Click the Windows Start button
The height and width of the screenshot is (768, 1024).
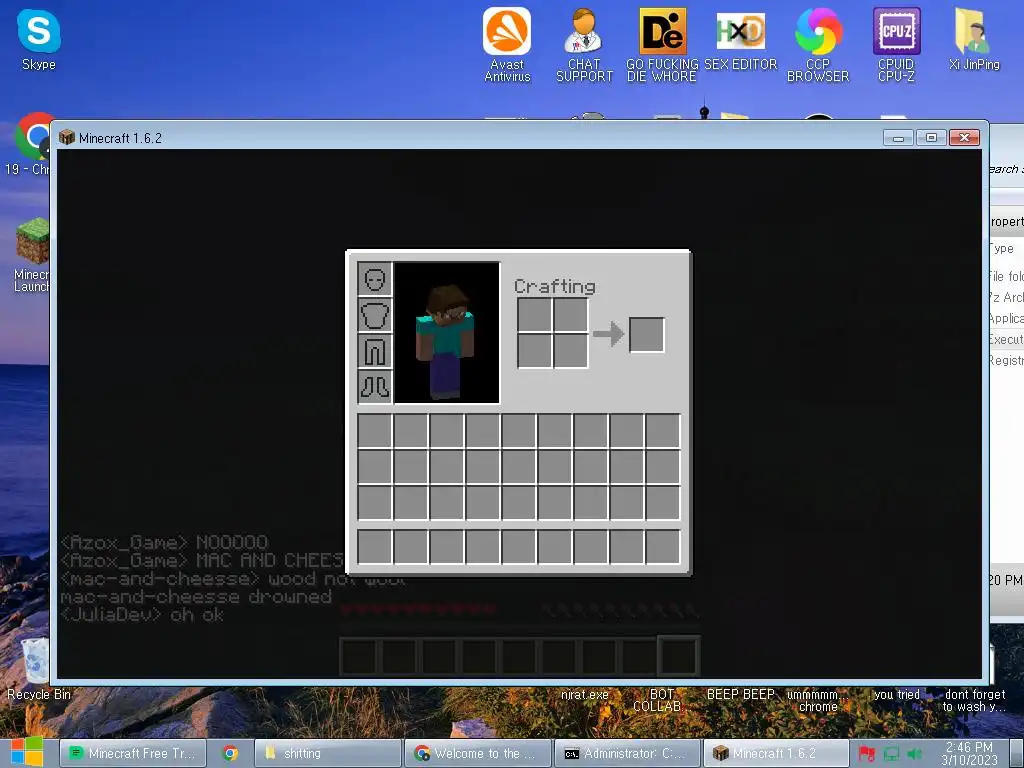point(26,752)
